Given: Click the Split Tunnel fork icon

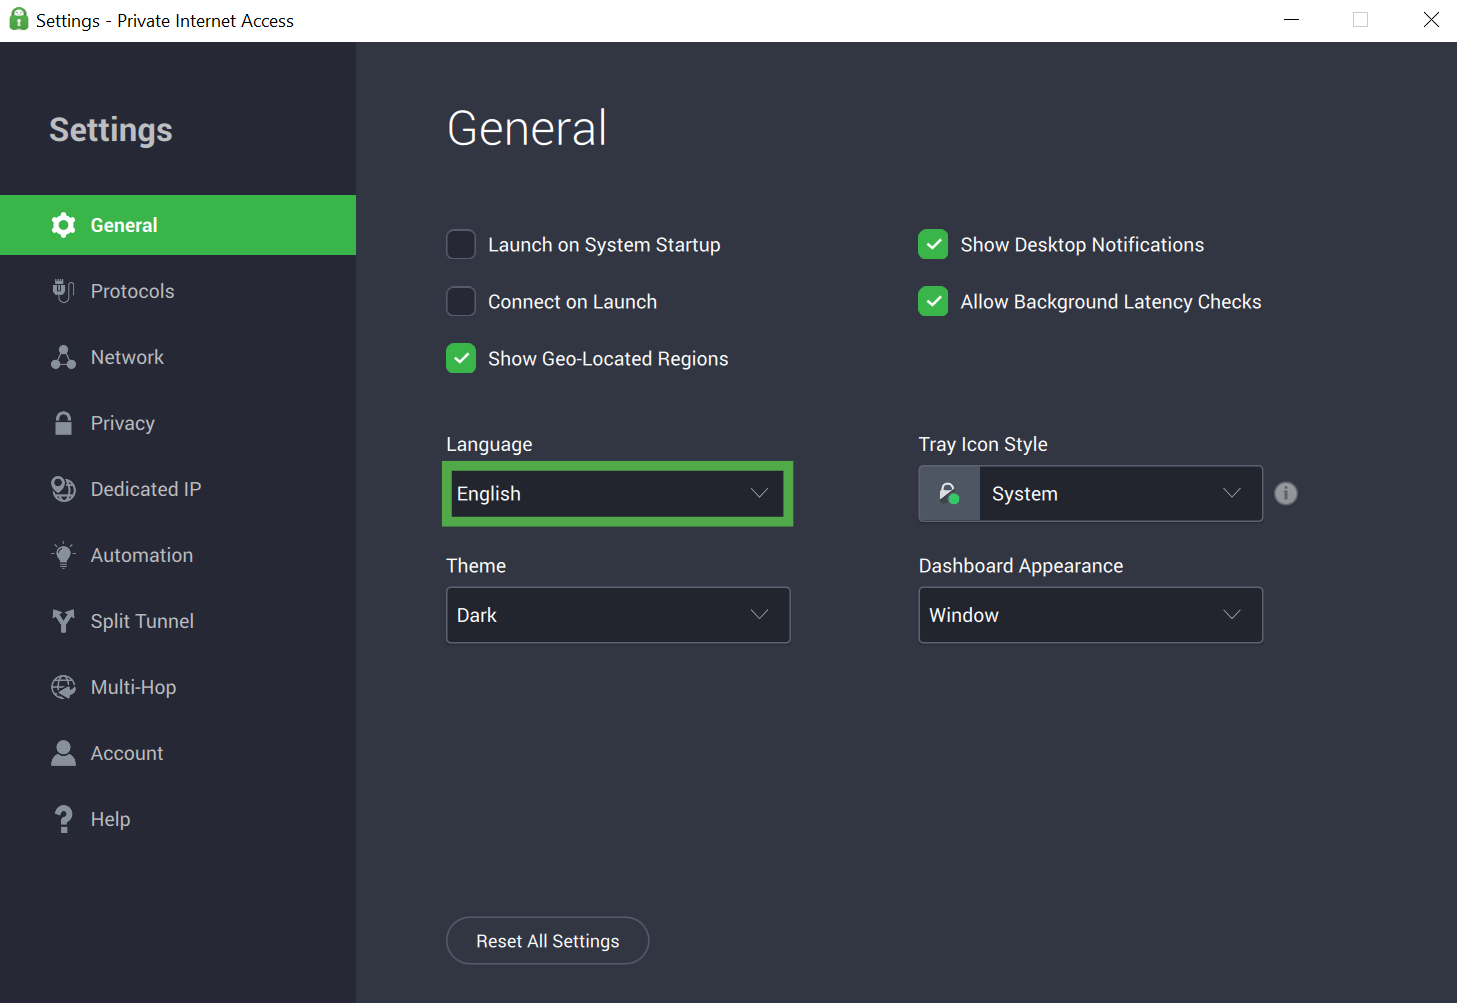Looking at the screenshot, I should [x=63, y=621].
